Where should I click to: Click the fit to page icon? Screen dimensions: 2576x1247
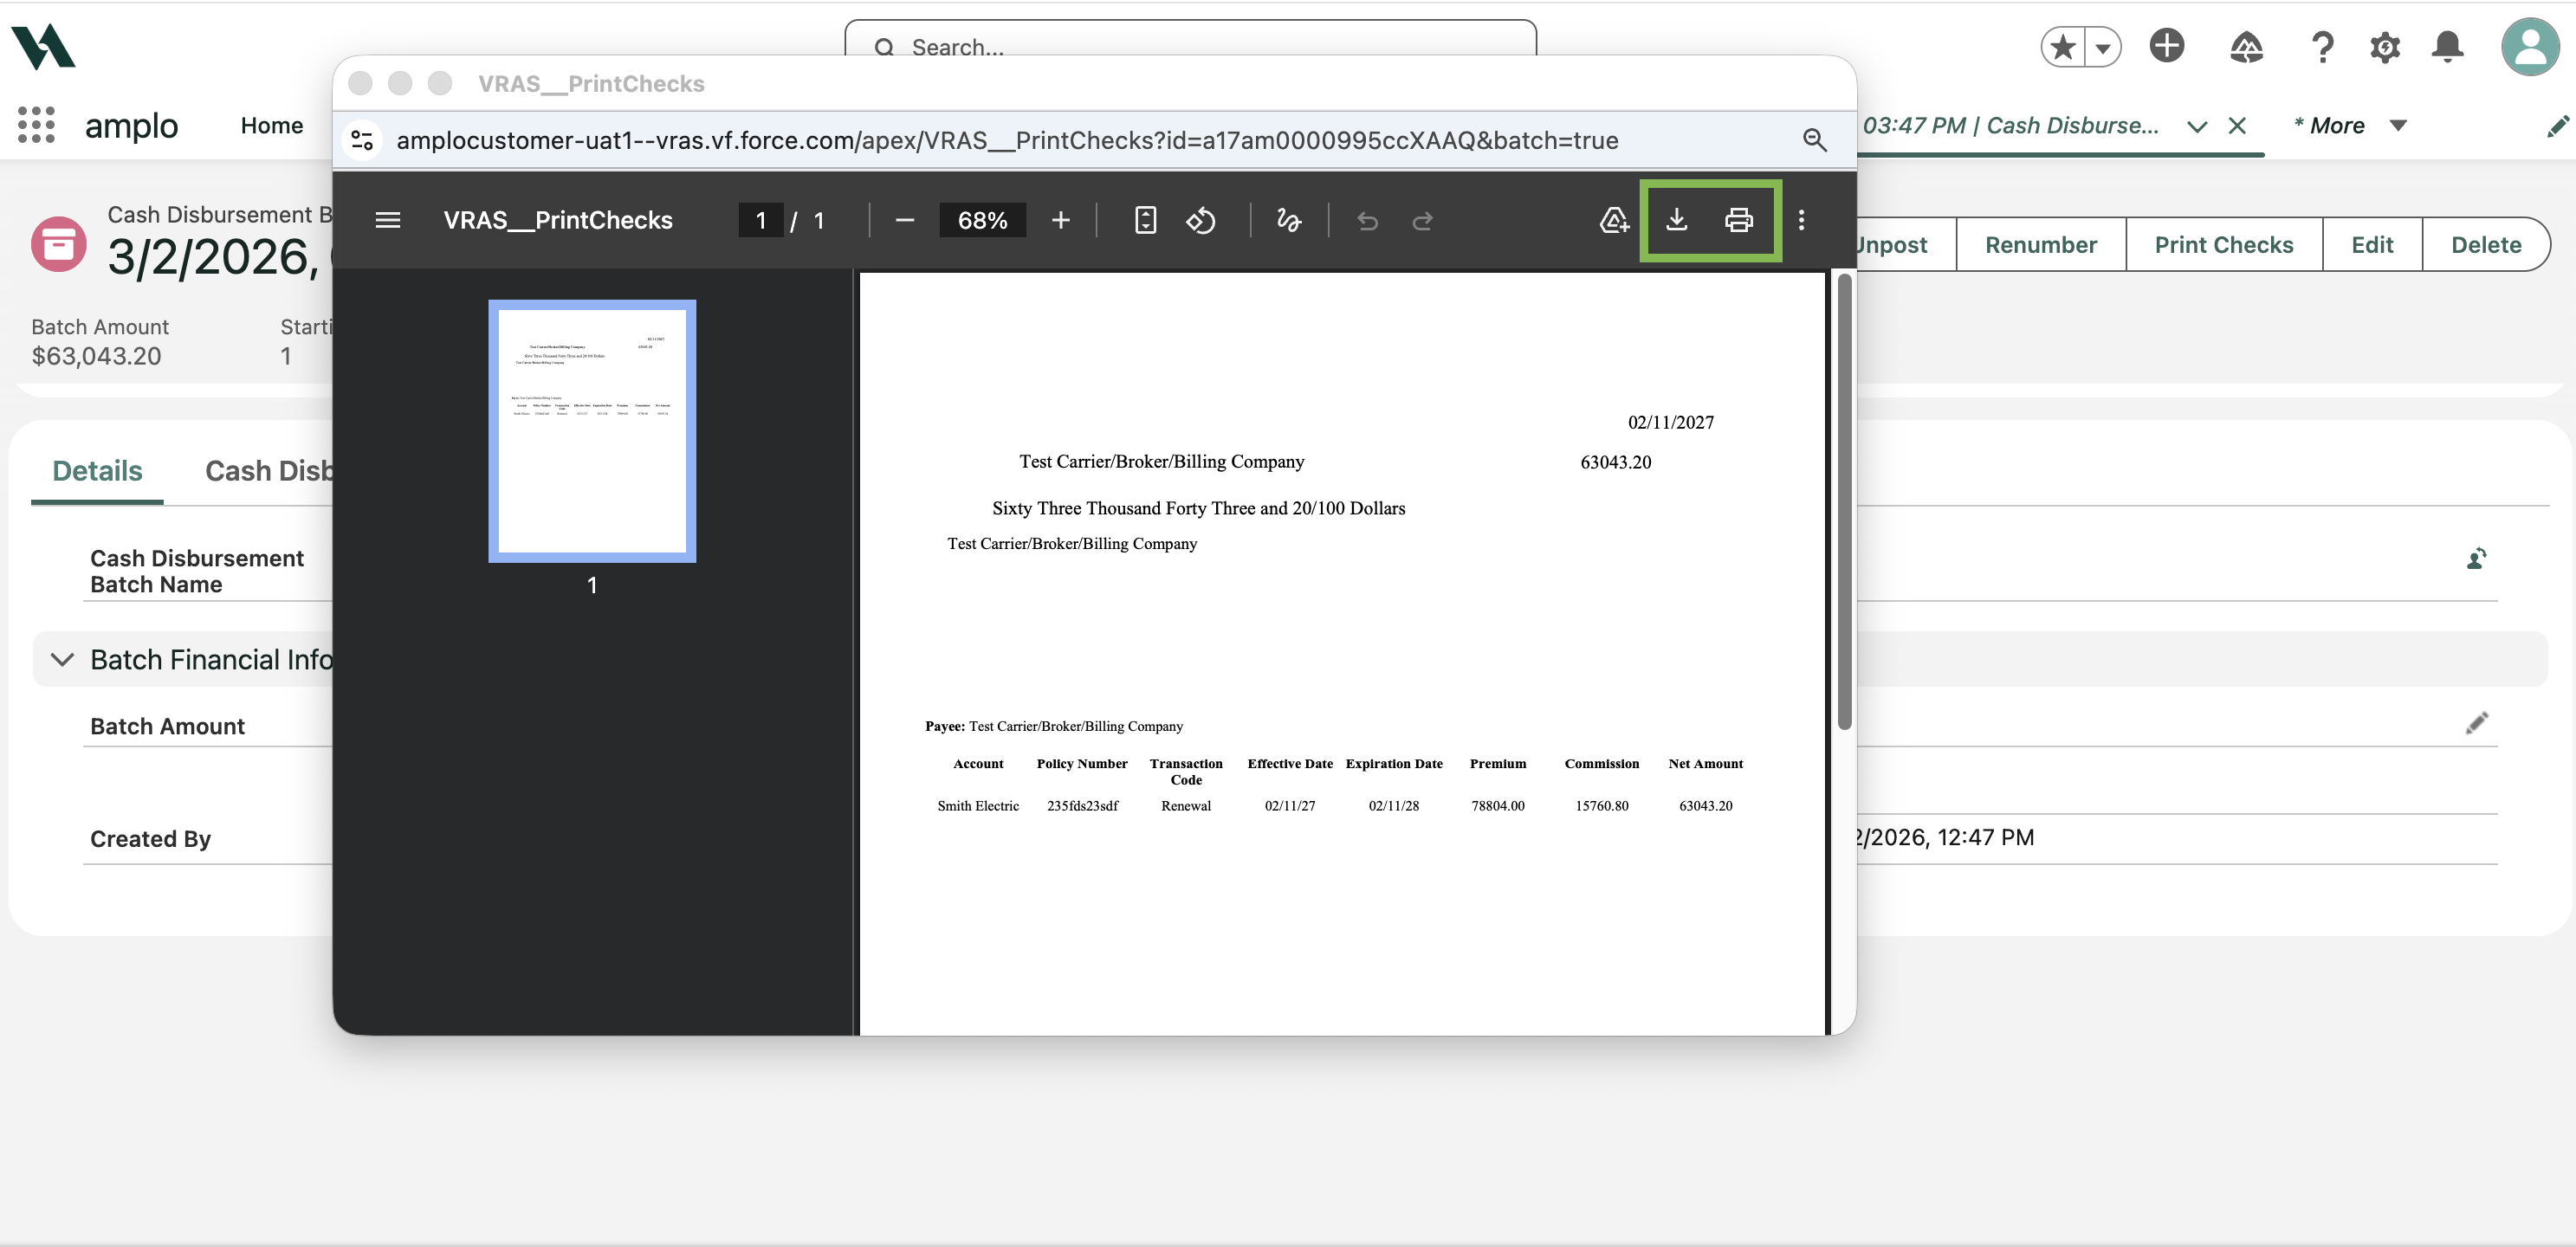(x=1145, y=220)
